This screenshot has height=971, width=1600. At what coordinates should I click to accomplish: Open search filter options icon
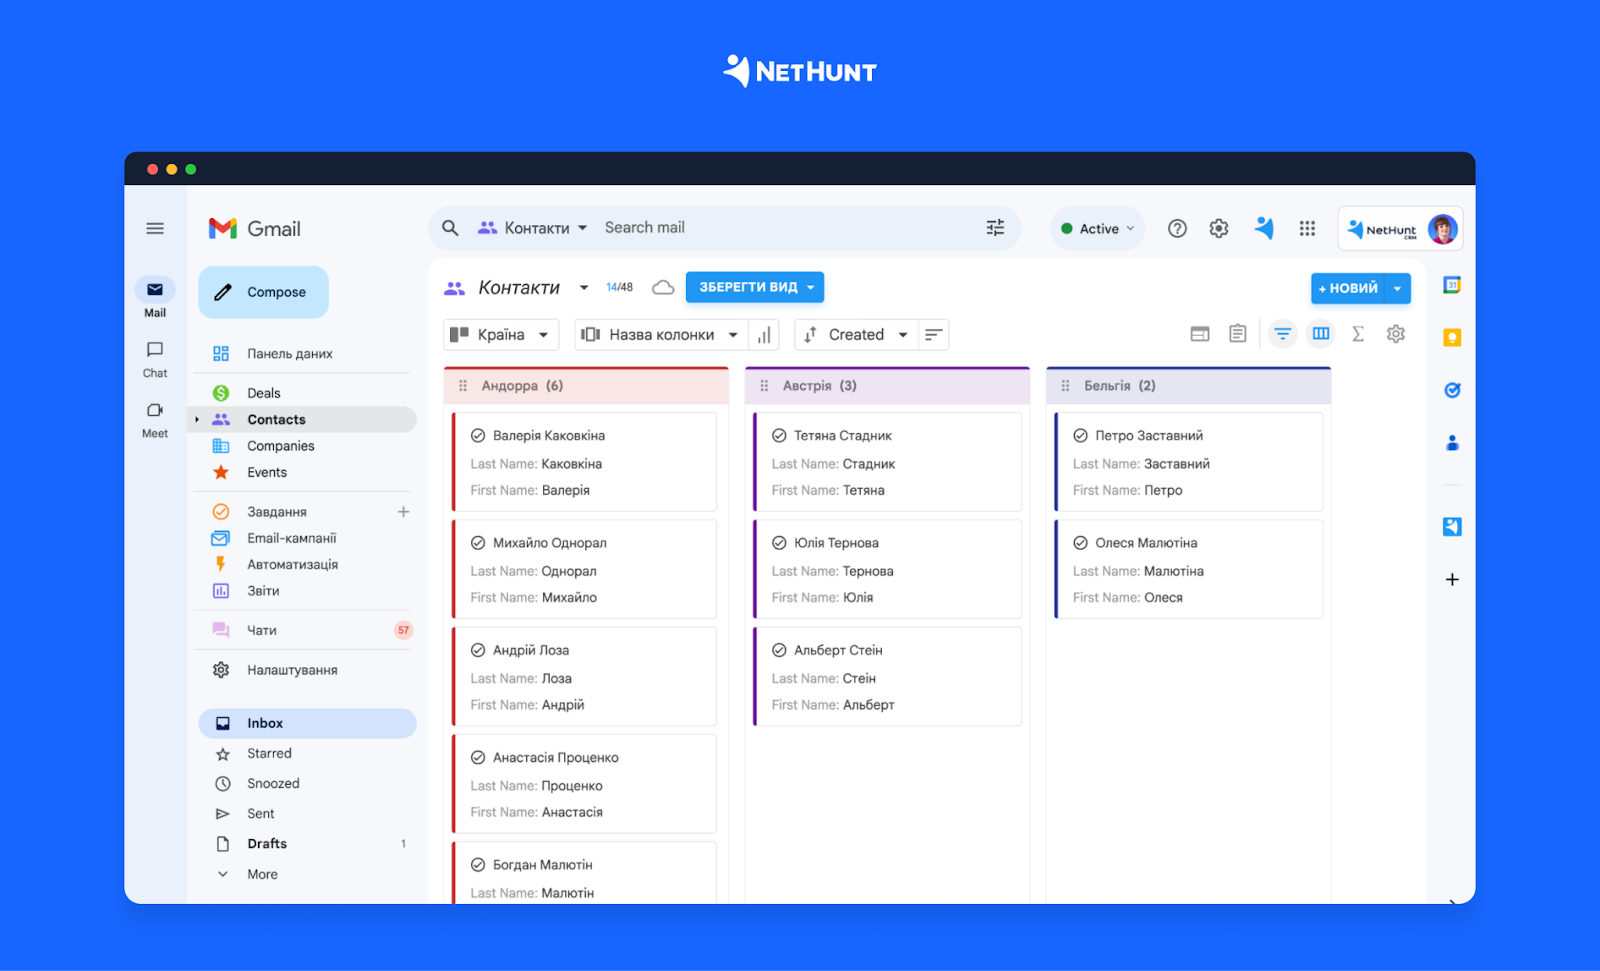[995, 228]
